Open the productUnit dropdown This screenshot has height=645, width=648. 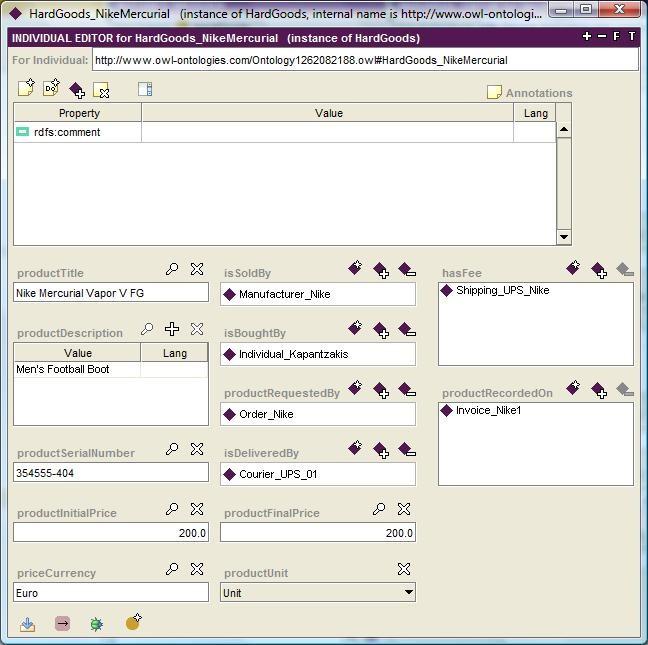(x=409, y=592)
